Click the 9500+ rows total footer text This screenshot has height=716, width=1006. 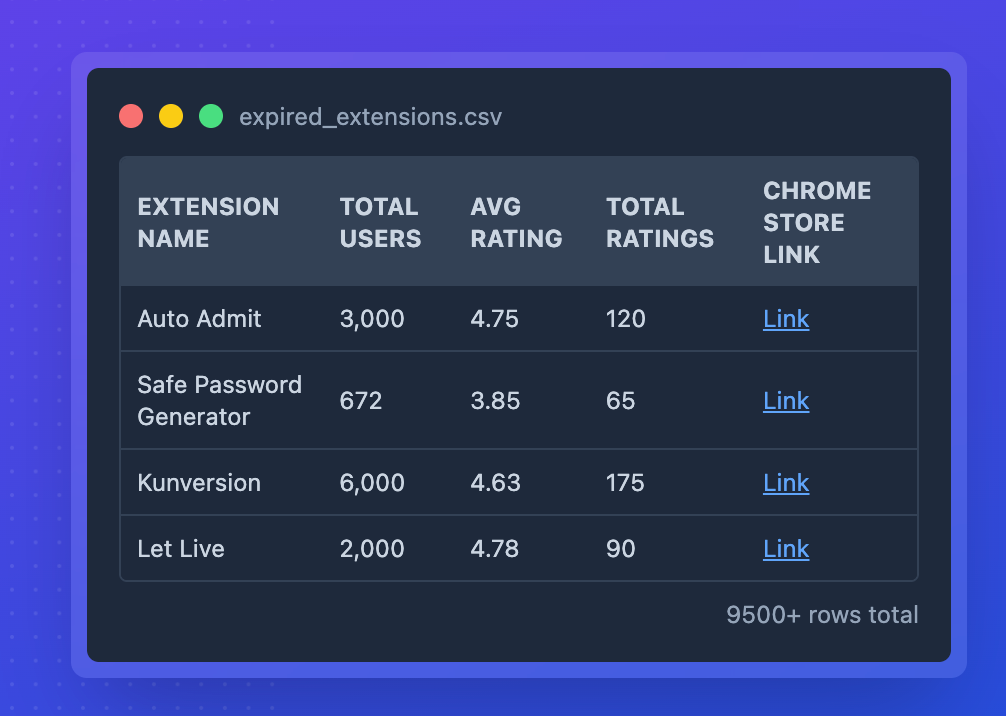tap(822, 614)
